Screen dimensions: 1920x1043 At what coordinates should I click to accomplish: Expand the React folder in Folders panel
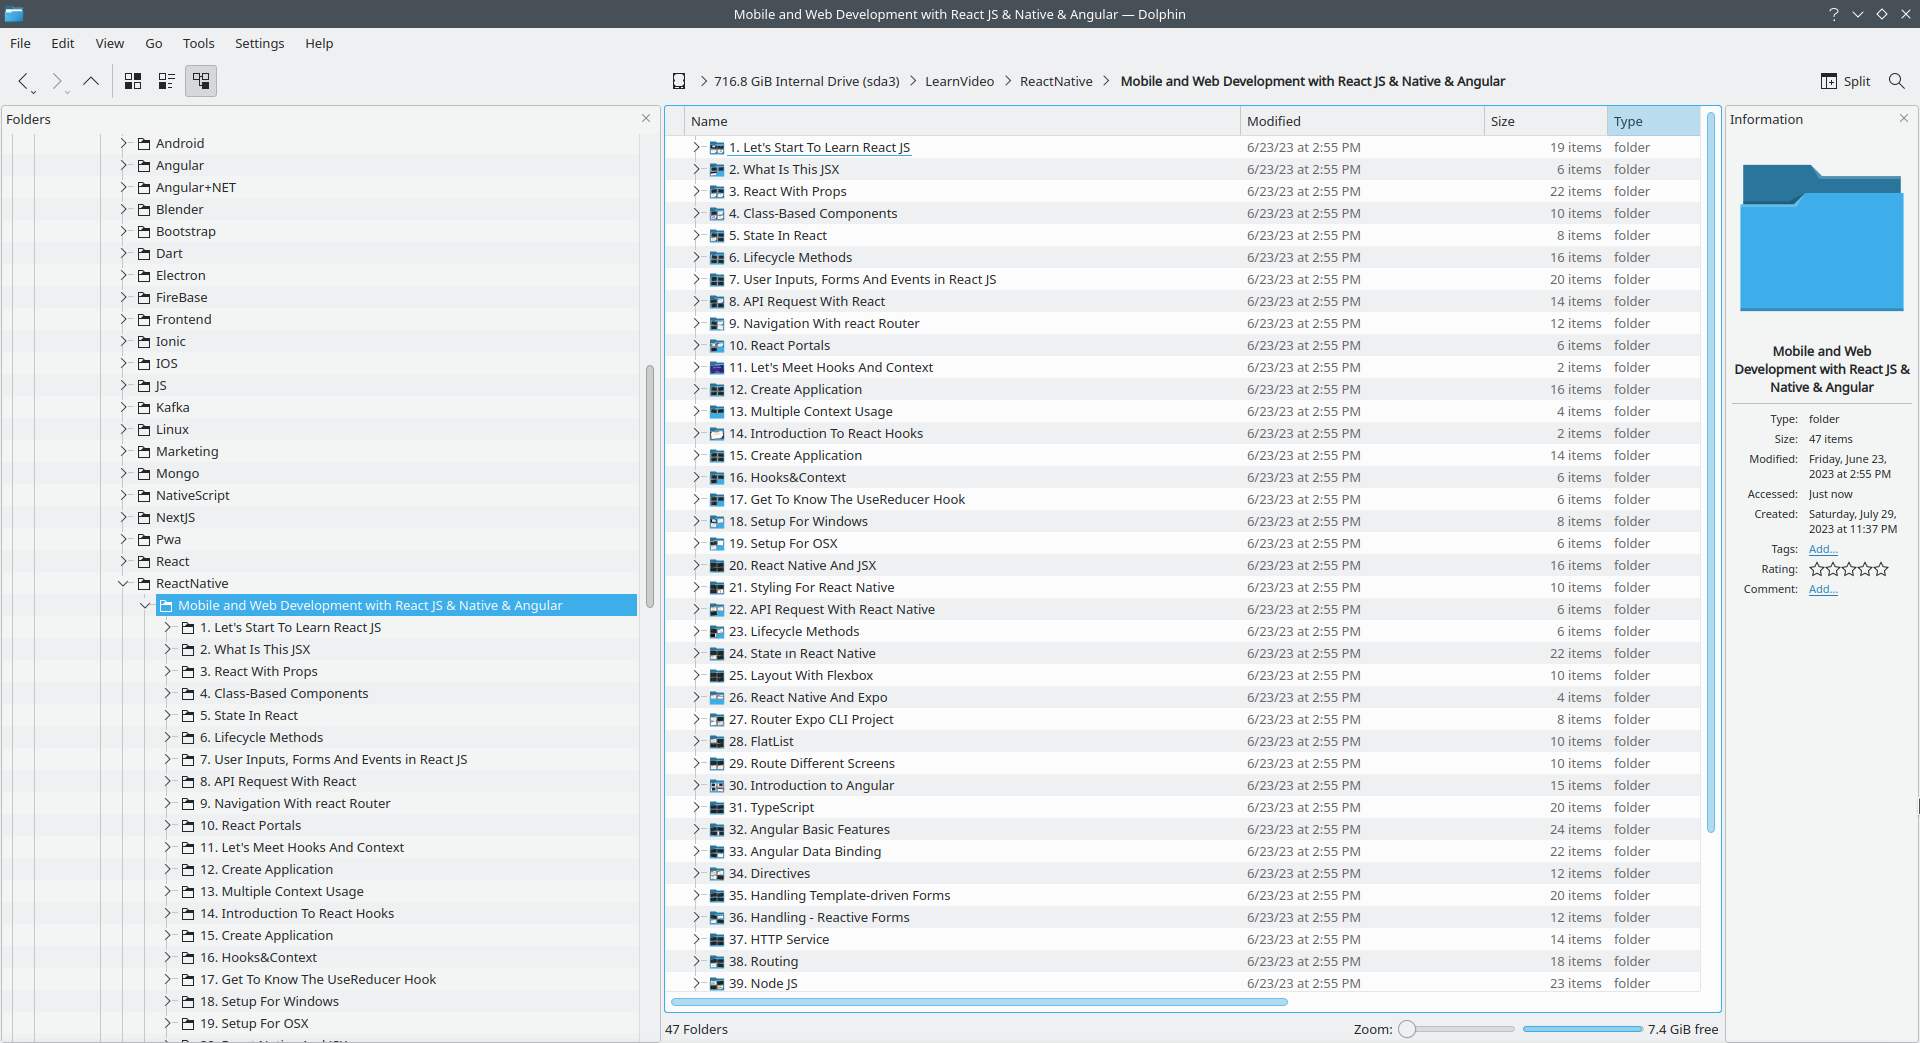coord(124,562)
